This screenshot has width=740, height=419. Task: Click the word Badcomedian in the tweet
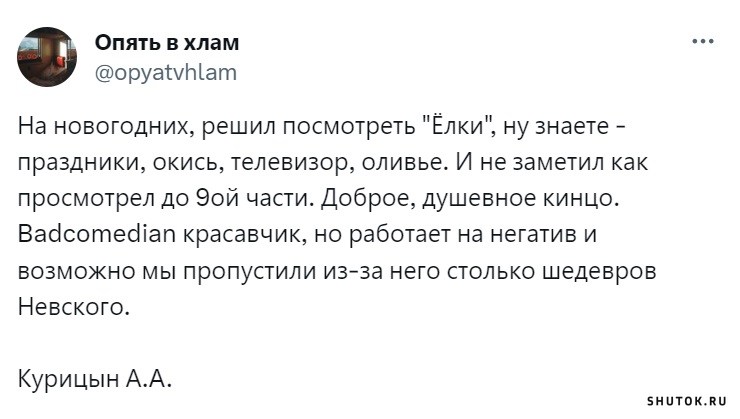point(97,234)
